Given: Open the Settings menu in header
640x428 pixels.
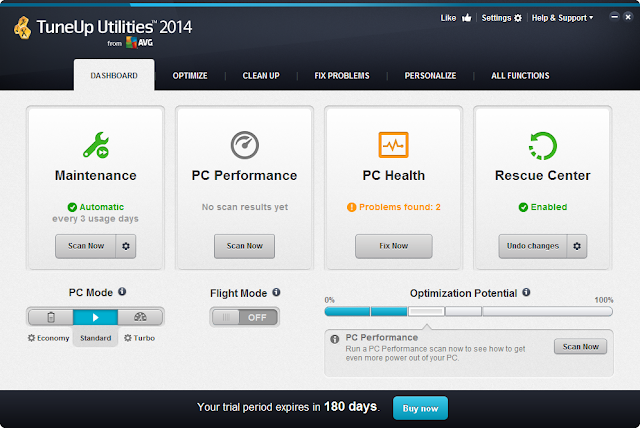Looking at the screenshot, I should (501, 18).
